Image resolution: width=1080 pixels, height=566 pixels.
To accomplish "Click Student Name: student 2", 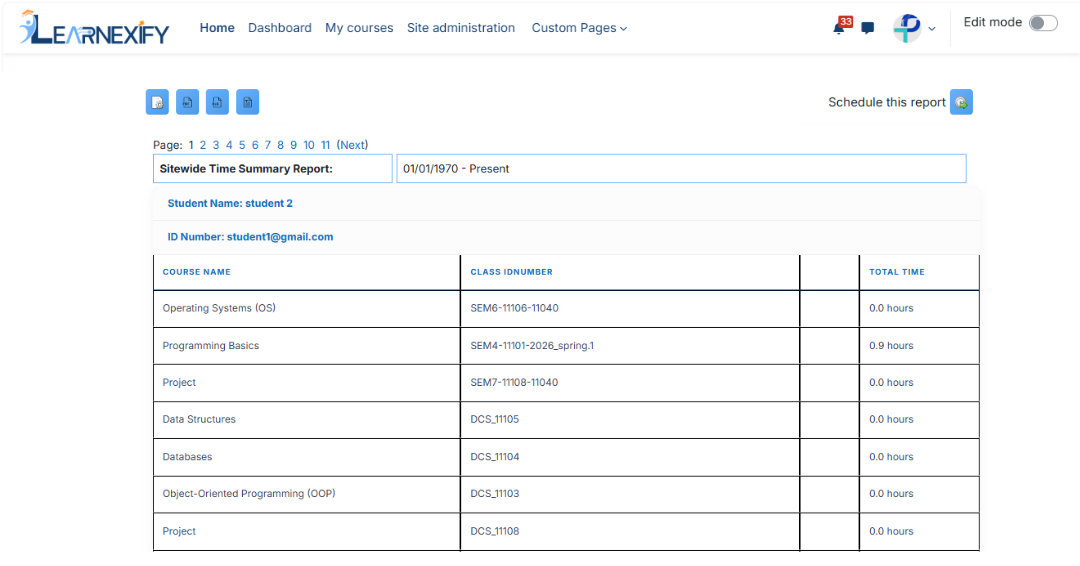I will click(x=230, y=204).
